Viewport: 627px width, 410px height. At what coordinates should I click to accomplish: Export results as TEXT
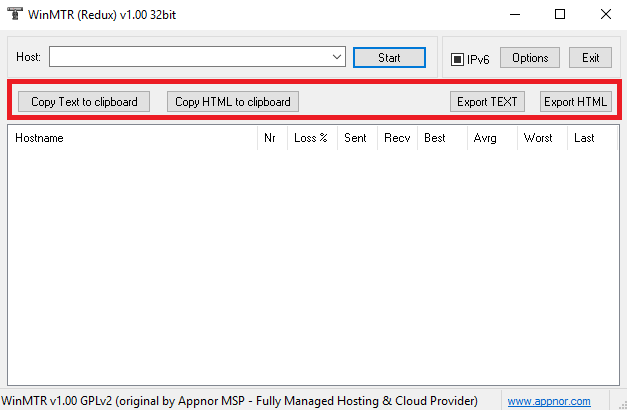click(x=487, y=102)
